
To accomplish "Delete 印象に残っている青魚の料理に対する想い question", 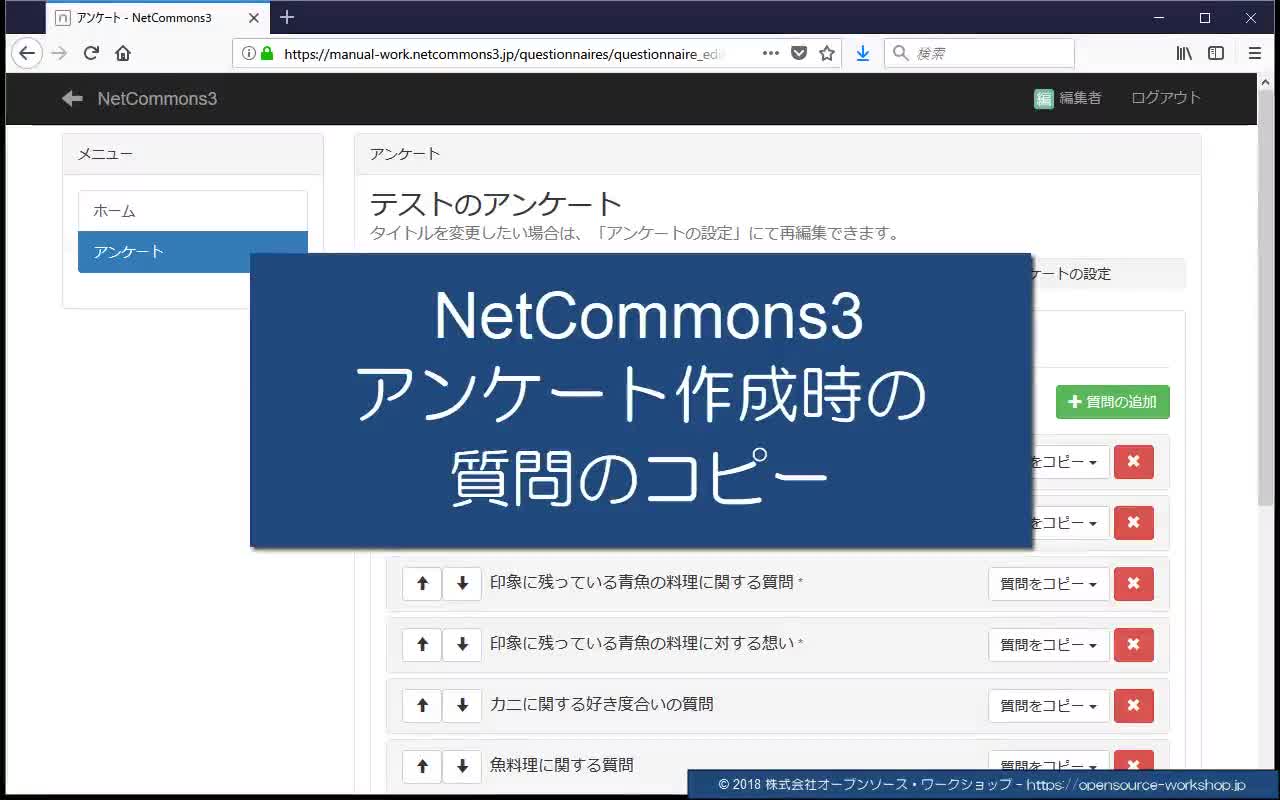I will [1134, 645].
